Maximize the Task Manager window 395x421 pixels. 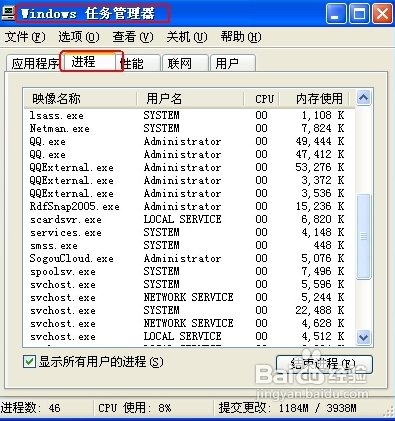coord(359,14)
